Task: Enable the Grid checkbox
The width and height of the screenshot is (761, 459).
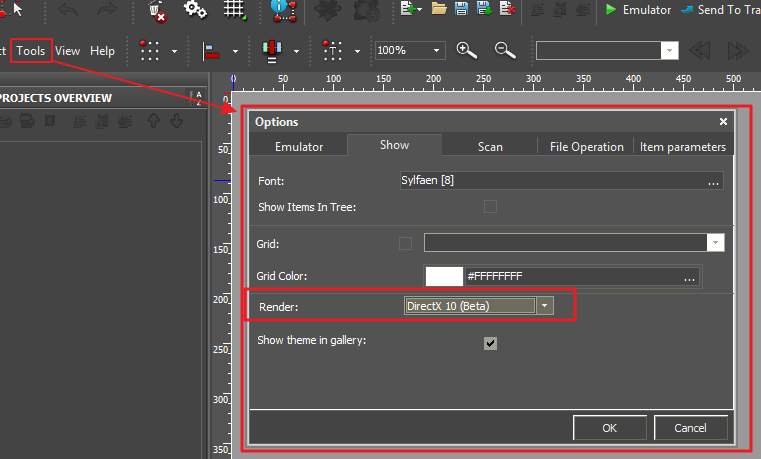Action: coord(405,243)
